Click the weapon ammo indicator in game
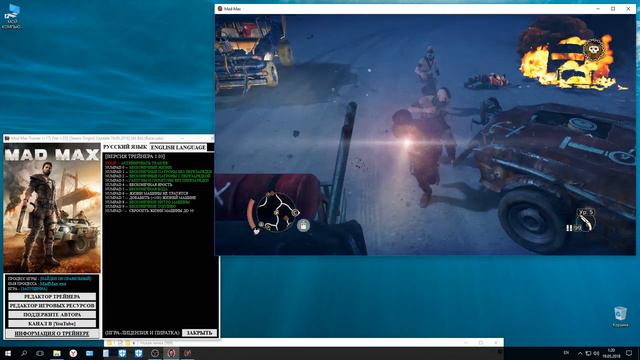This screenshot has width=640, height=360. pyautogui.click(x=581, y=221)
